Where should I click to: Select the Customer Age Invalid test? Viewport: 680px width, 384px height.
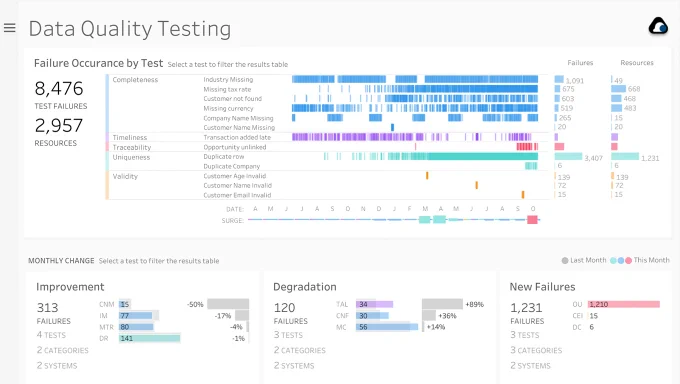(235, 176)
